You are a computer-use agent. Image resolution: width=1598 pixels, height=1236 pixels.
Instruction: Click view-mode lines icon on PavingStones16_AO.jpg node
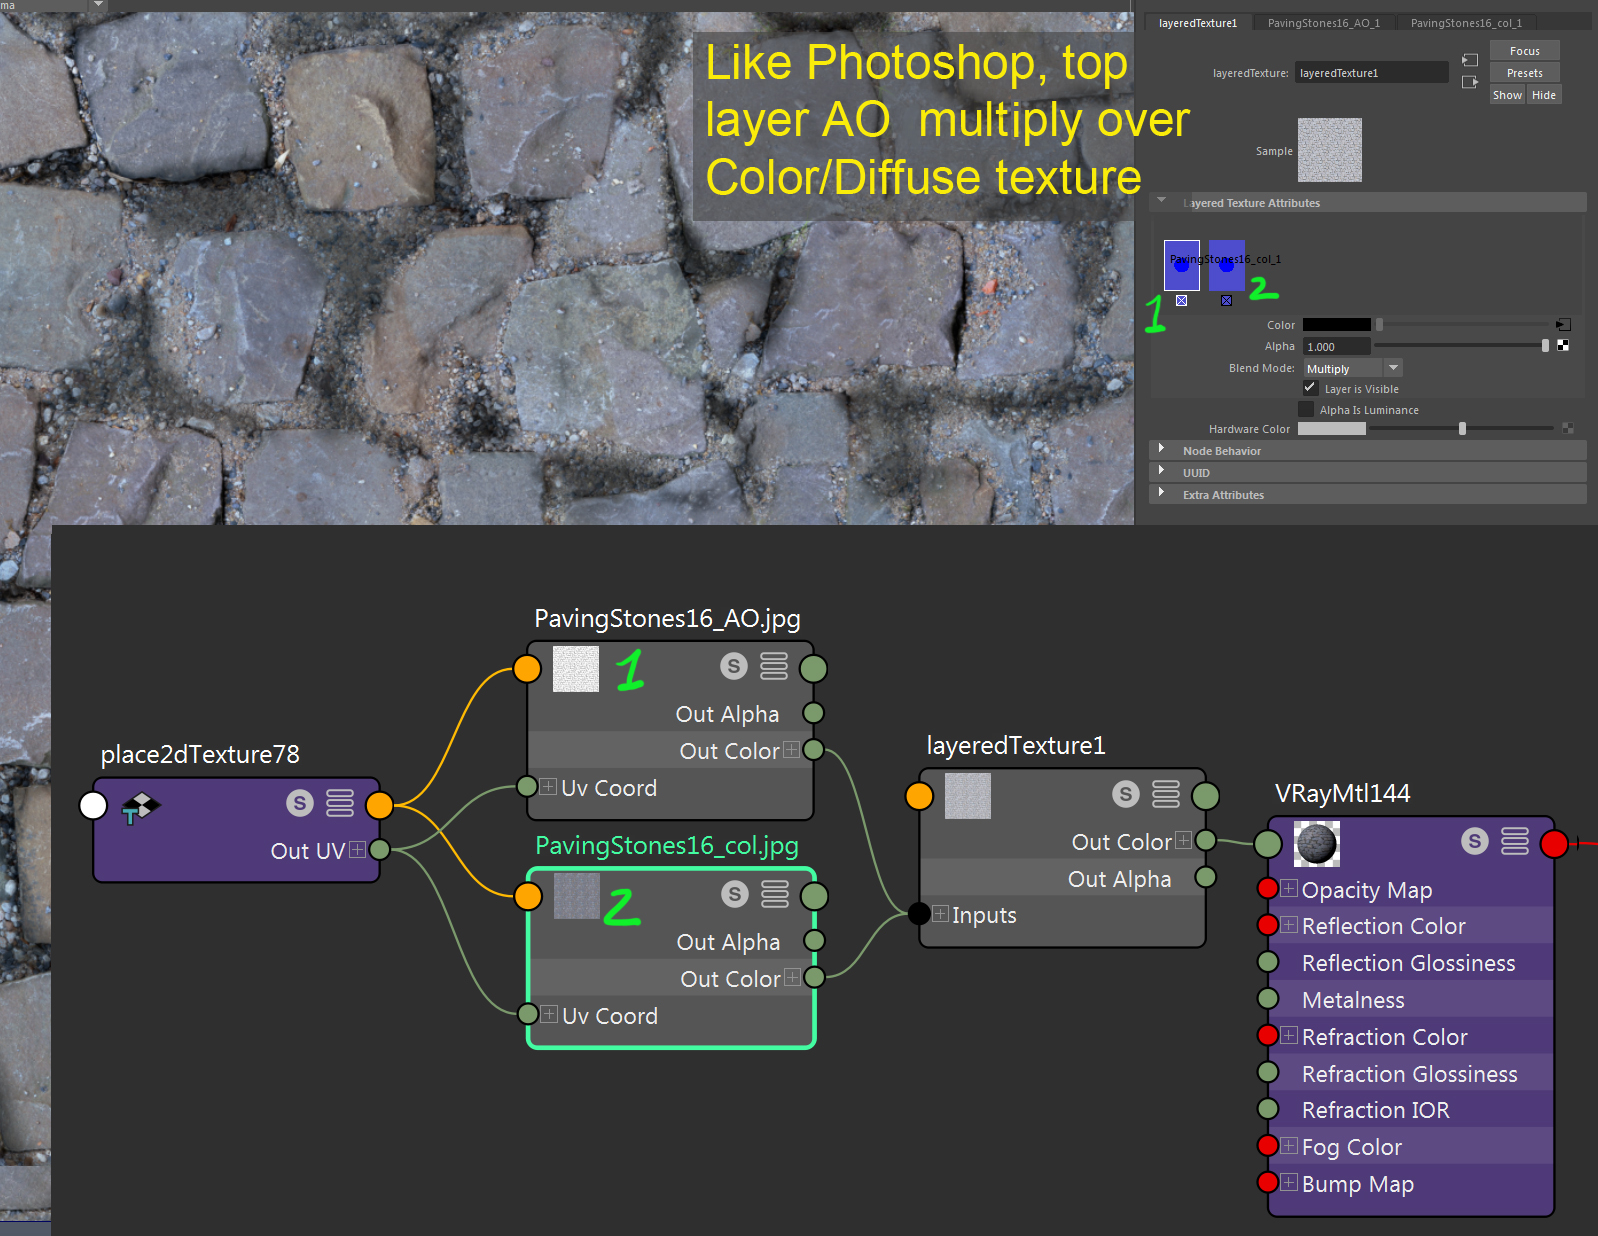774,666
